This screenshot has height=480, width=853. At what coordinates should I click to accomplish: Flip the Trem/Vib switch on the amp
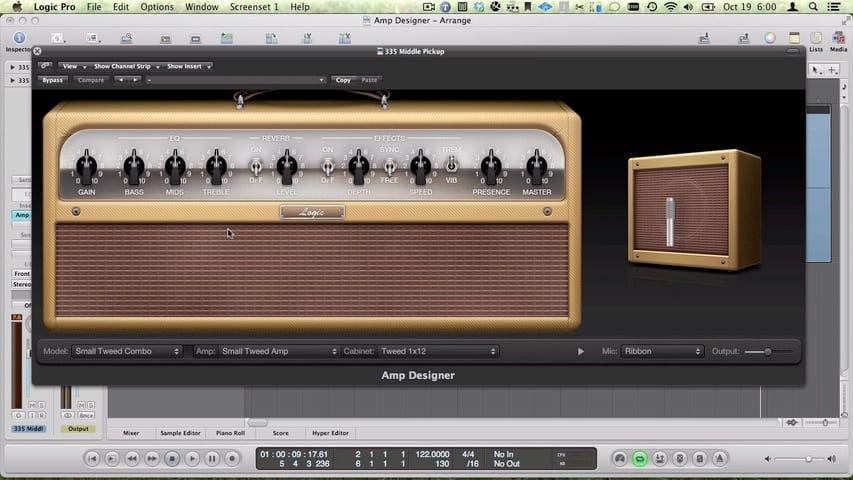tap(451, 165)
